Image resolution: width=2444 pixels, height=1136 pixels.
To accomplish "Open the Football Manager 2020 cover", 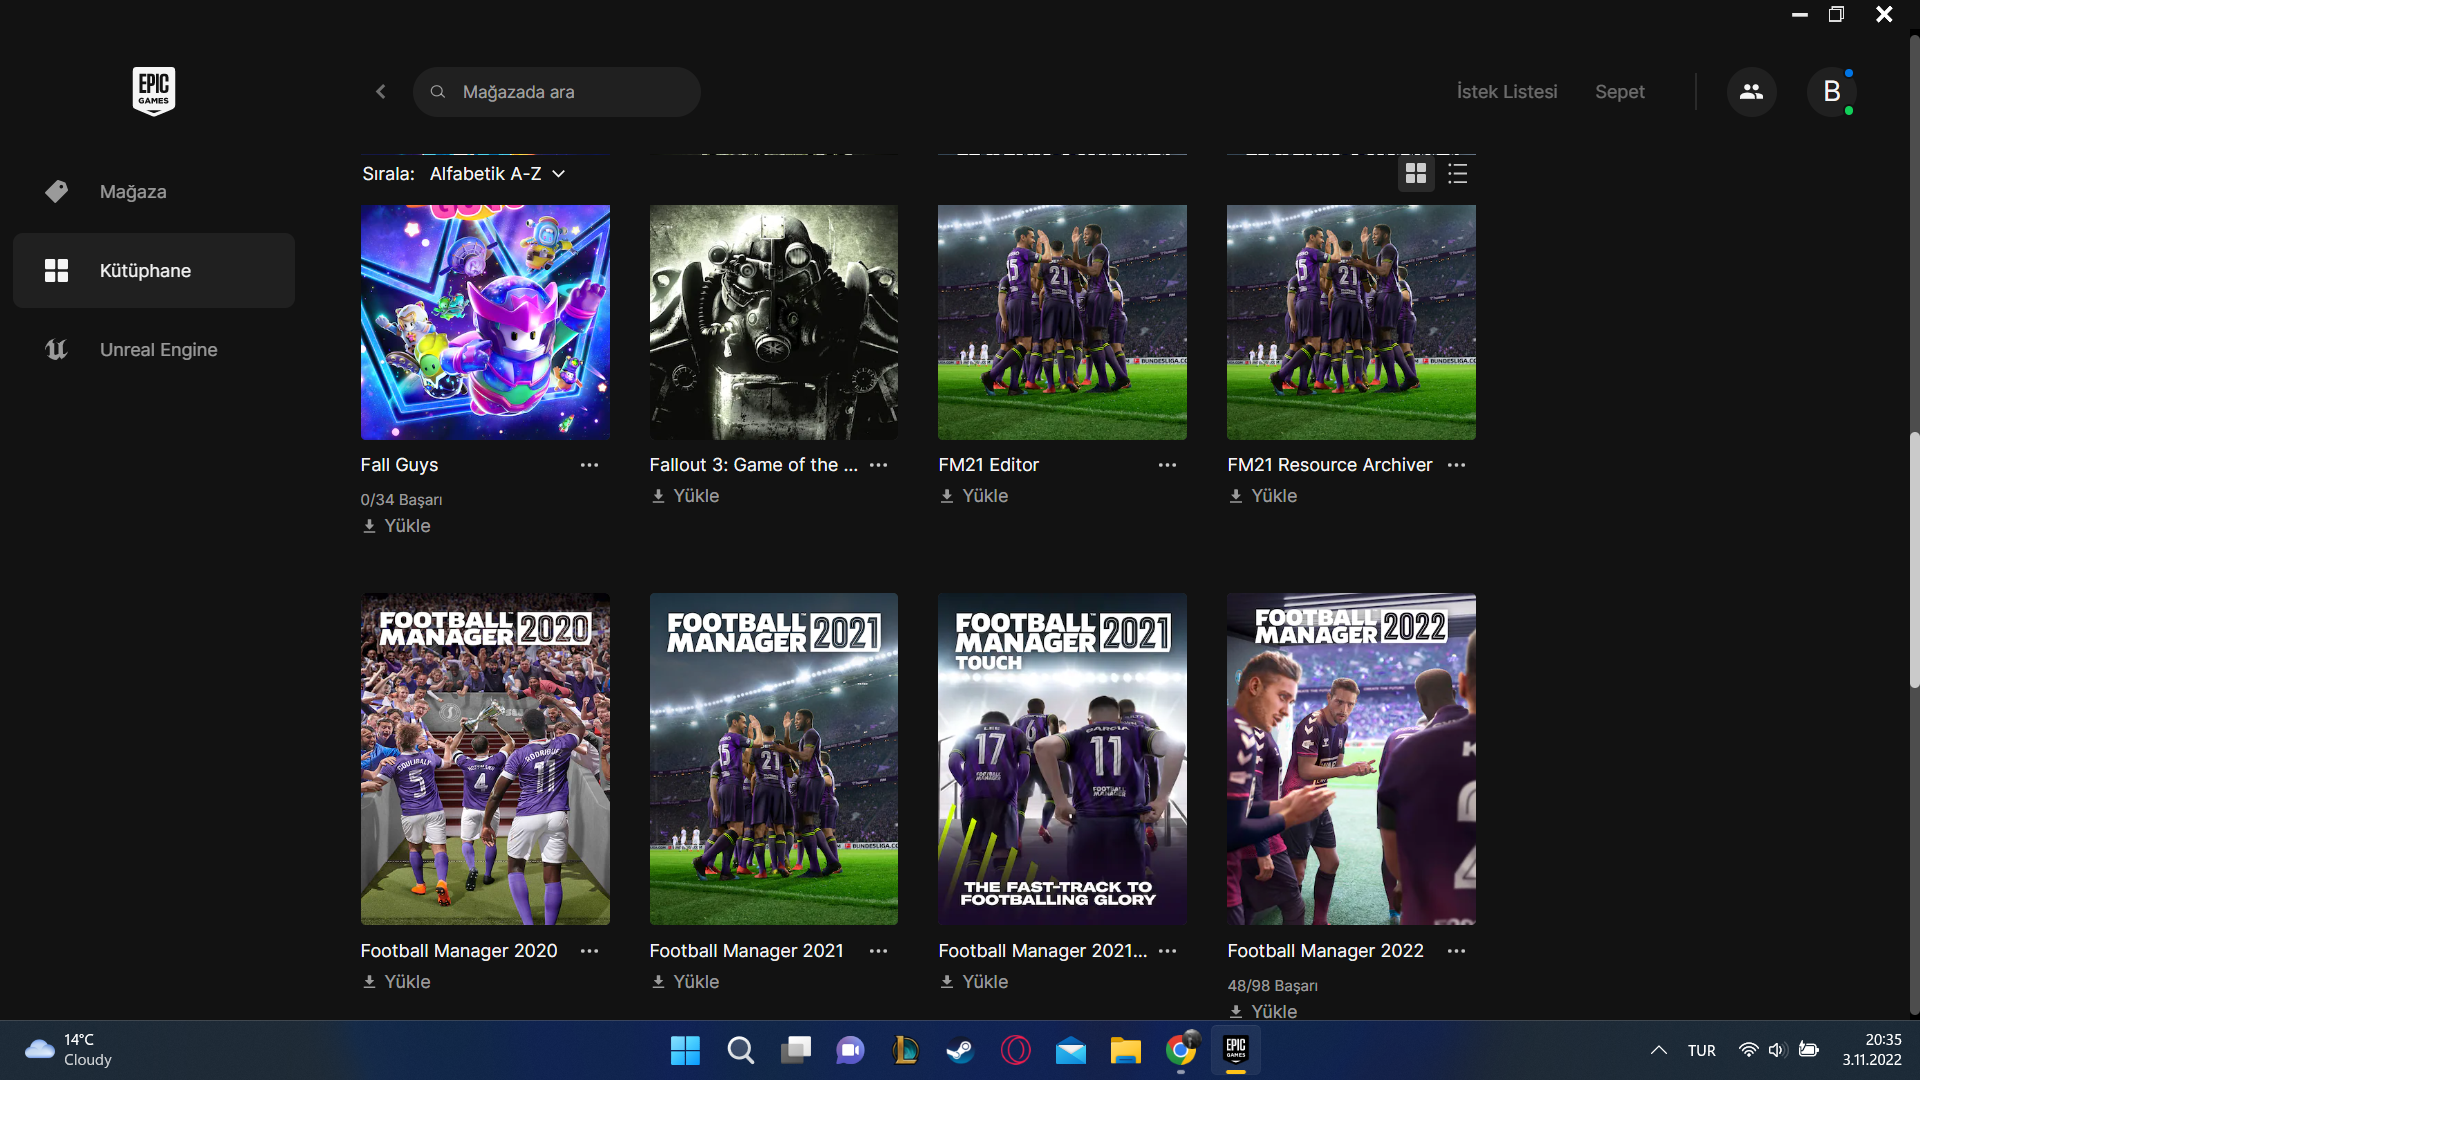I will (485, 759).
